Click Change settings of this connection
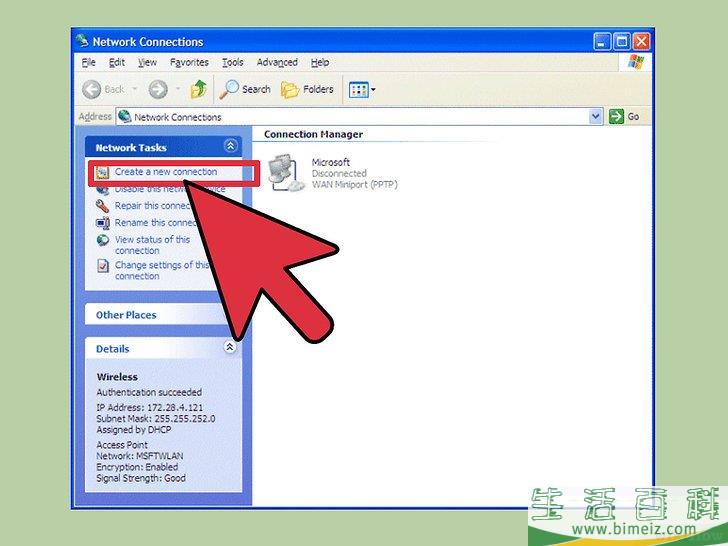Screen dimensions: 728x546 (x=162, y=270)
